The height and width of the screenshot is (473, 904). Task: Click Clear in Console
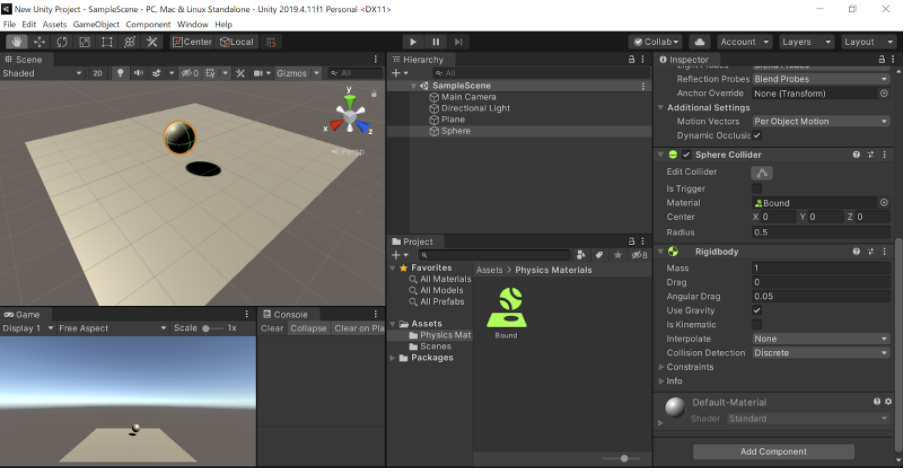(272, 328)
